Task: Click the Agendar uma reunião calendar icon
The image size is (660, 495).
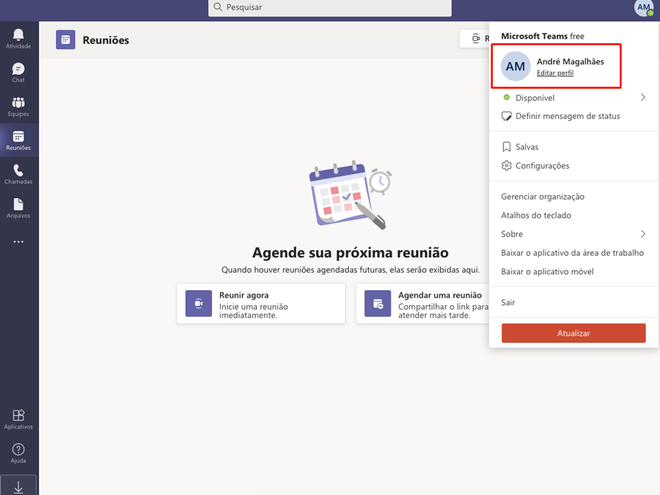Action: click(378, 303)
